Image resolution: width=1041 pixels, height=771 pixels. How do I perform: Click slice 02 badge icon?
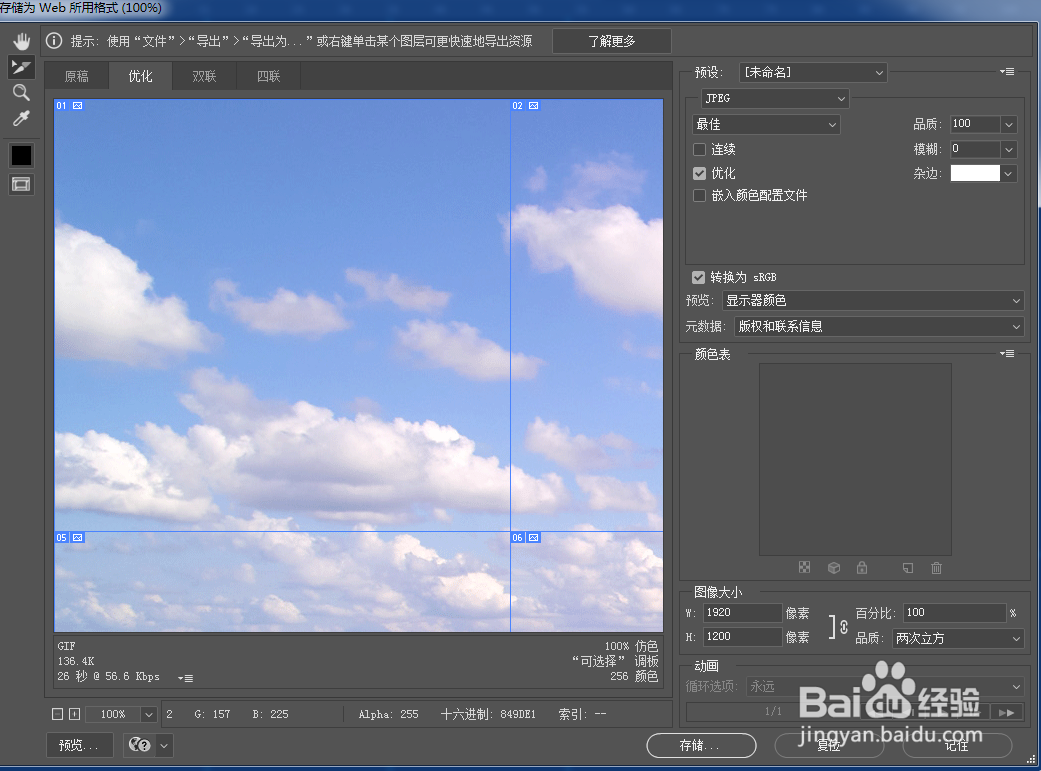(534, 106)
